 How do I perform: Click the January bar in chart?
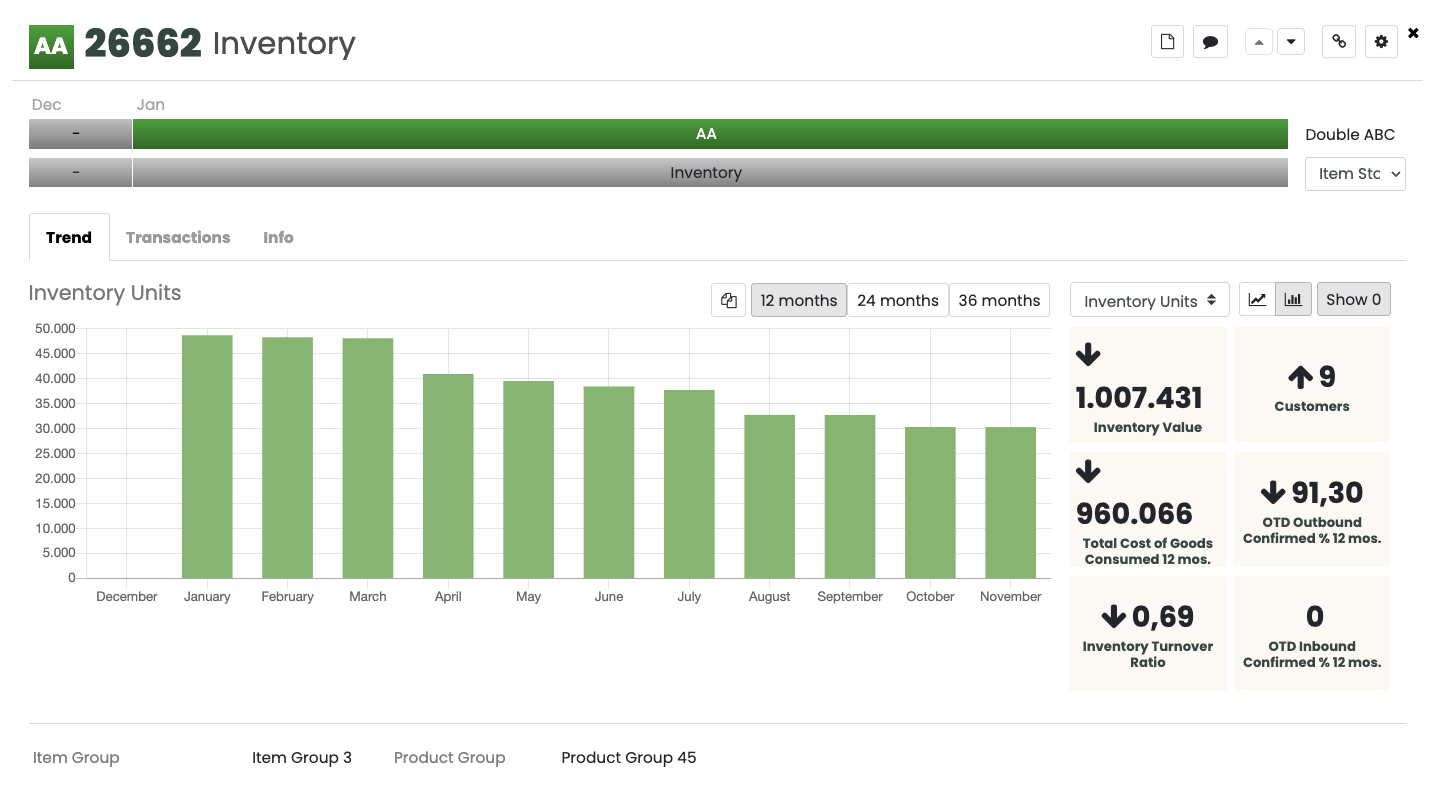(207, 456)
